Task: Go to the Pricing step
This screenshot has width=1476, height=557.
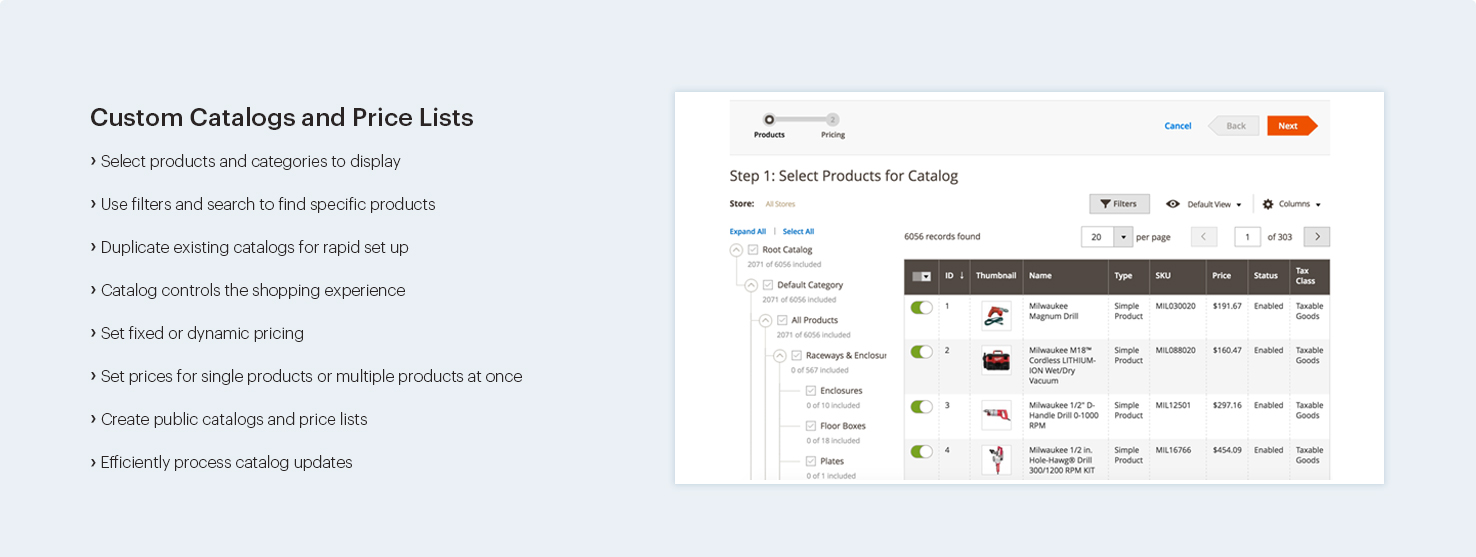Action: [x=833, y=120]
